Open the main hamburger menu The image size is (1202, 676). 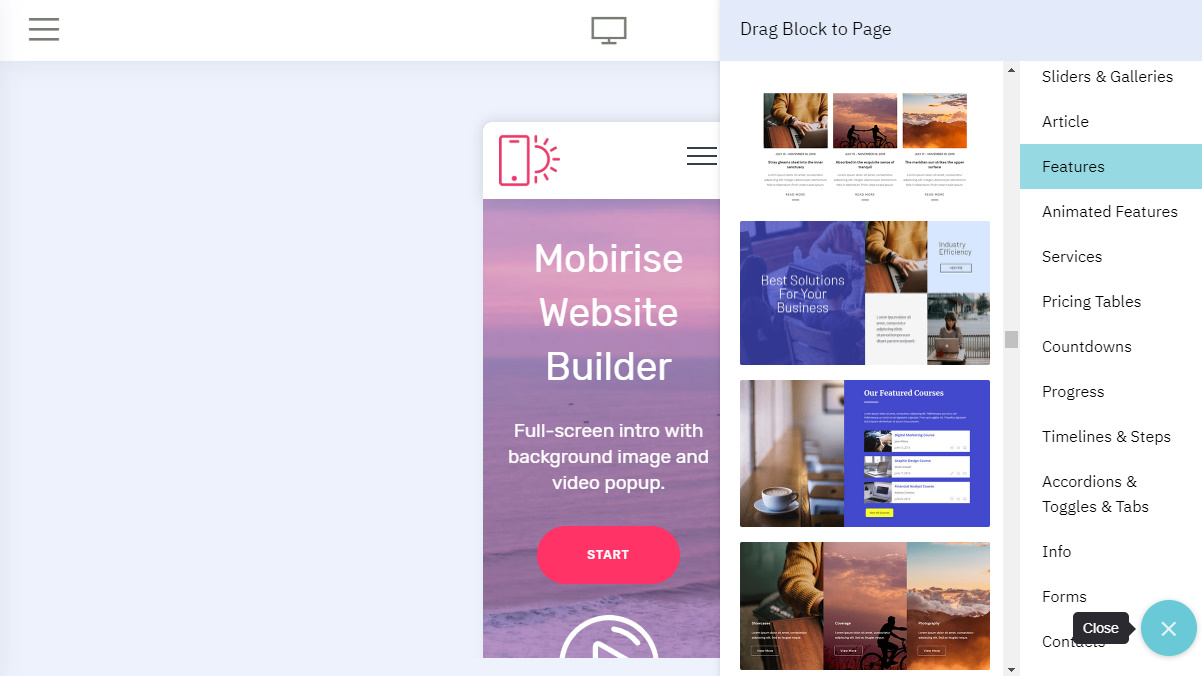tap(44, 29)
